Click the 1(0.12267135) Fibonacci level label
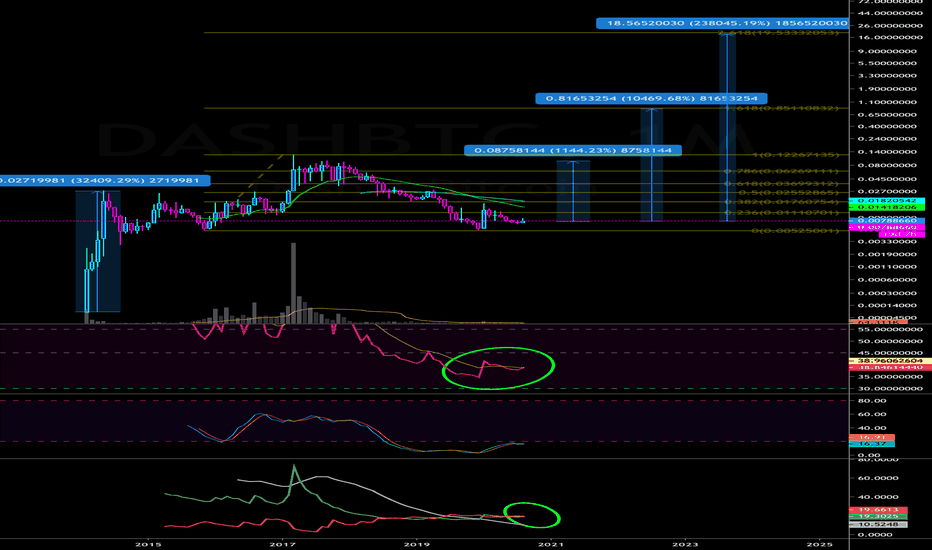Image resolution: width=932 pixels, height=550 pixels. click(796, 155)
